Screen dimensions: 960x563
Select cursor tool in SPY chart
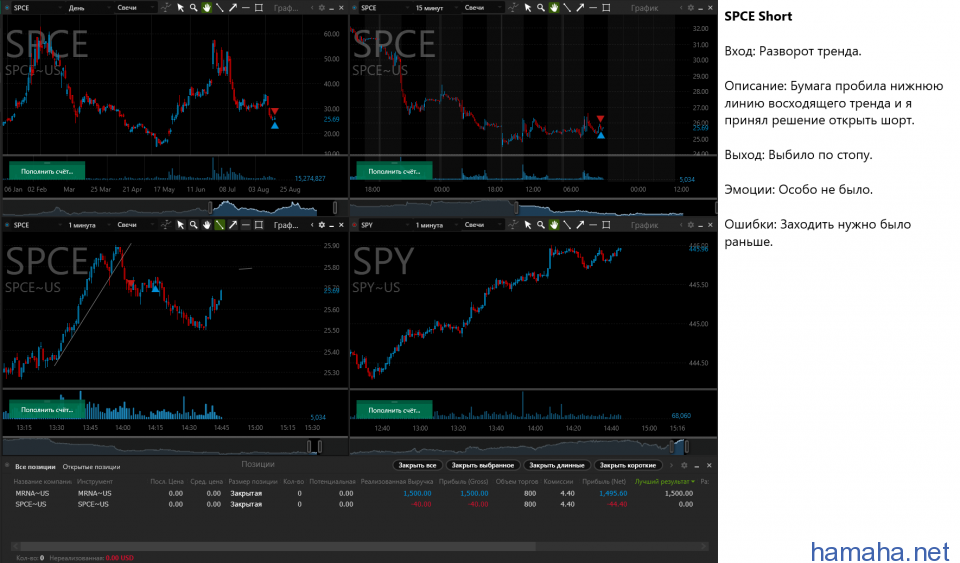click(527, 225)
